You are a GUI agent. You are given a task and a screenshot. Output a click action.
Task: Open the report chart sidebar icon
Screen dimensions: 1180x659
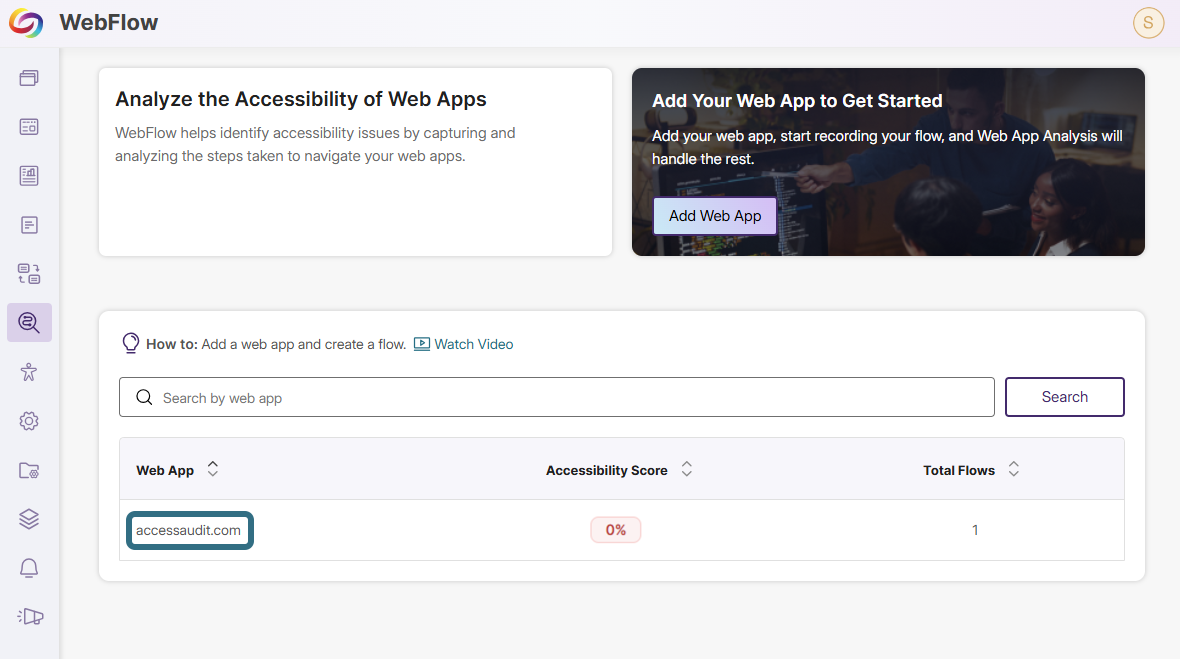(x=29, y=176)
